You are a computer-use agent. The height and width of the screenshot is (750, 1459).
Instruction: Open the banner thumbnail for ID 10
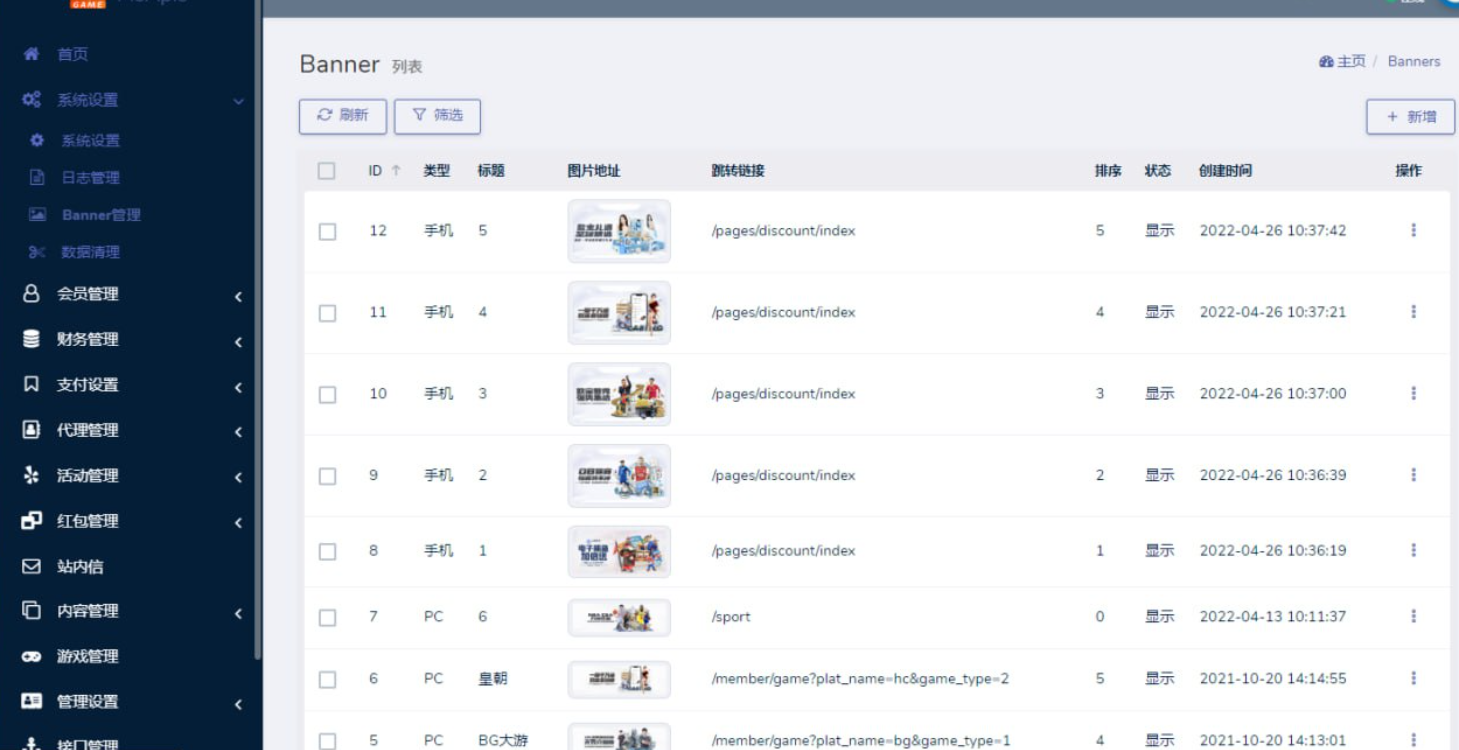pos(619,394)
